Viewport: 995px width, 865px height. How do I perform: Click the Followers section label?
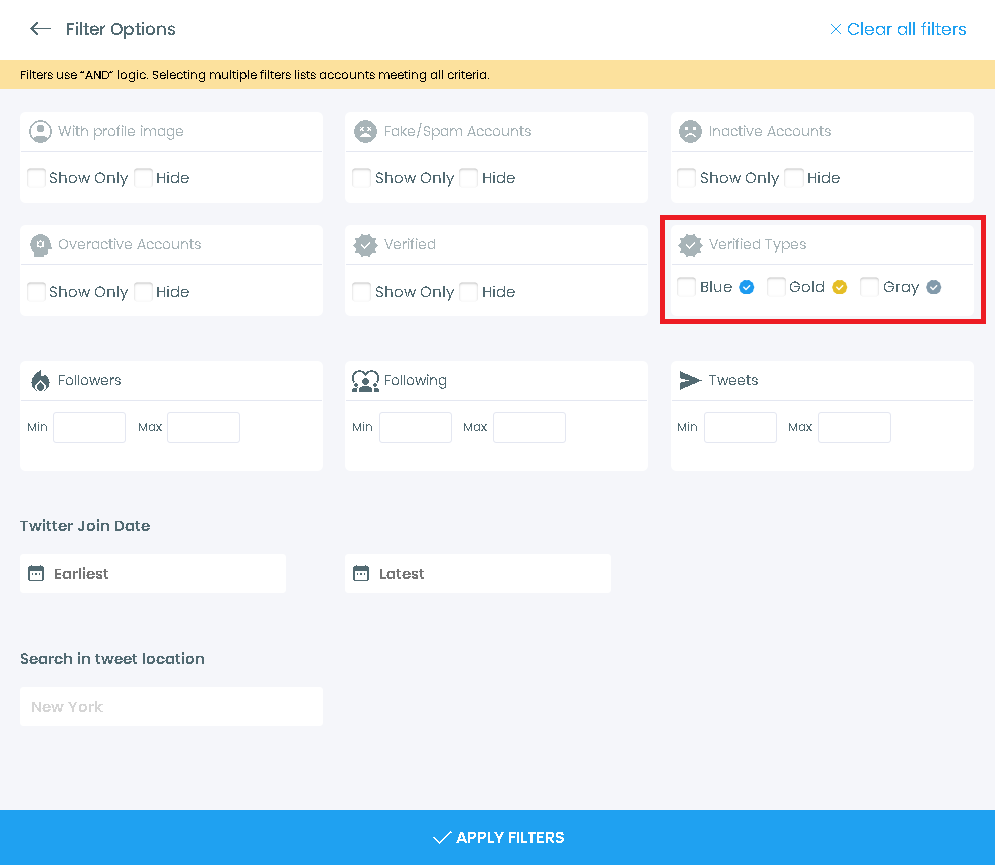click(x=89, y=380)
